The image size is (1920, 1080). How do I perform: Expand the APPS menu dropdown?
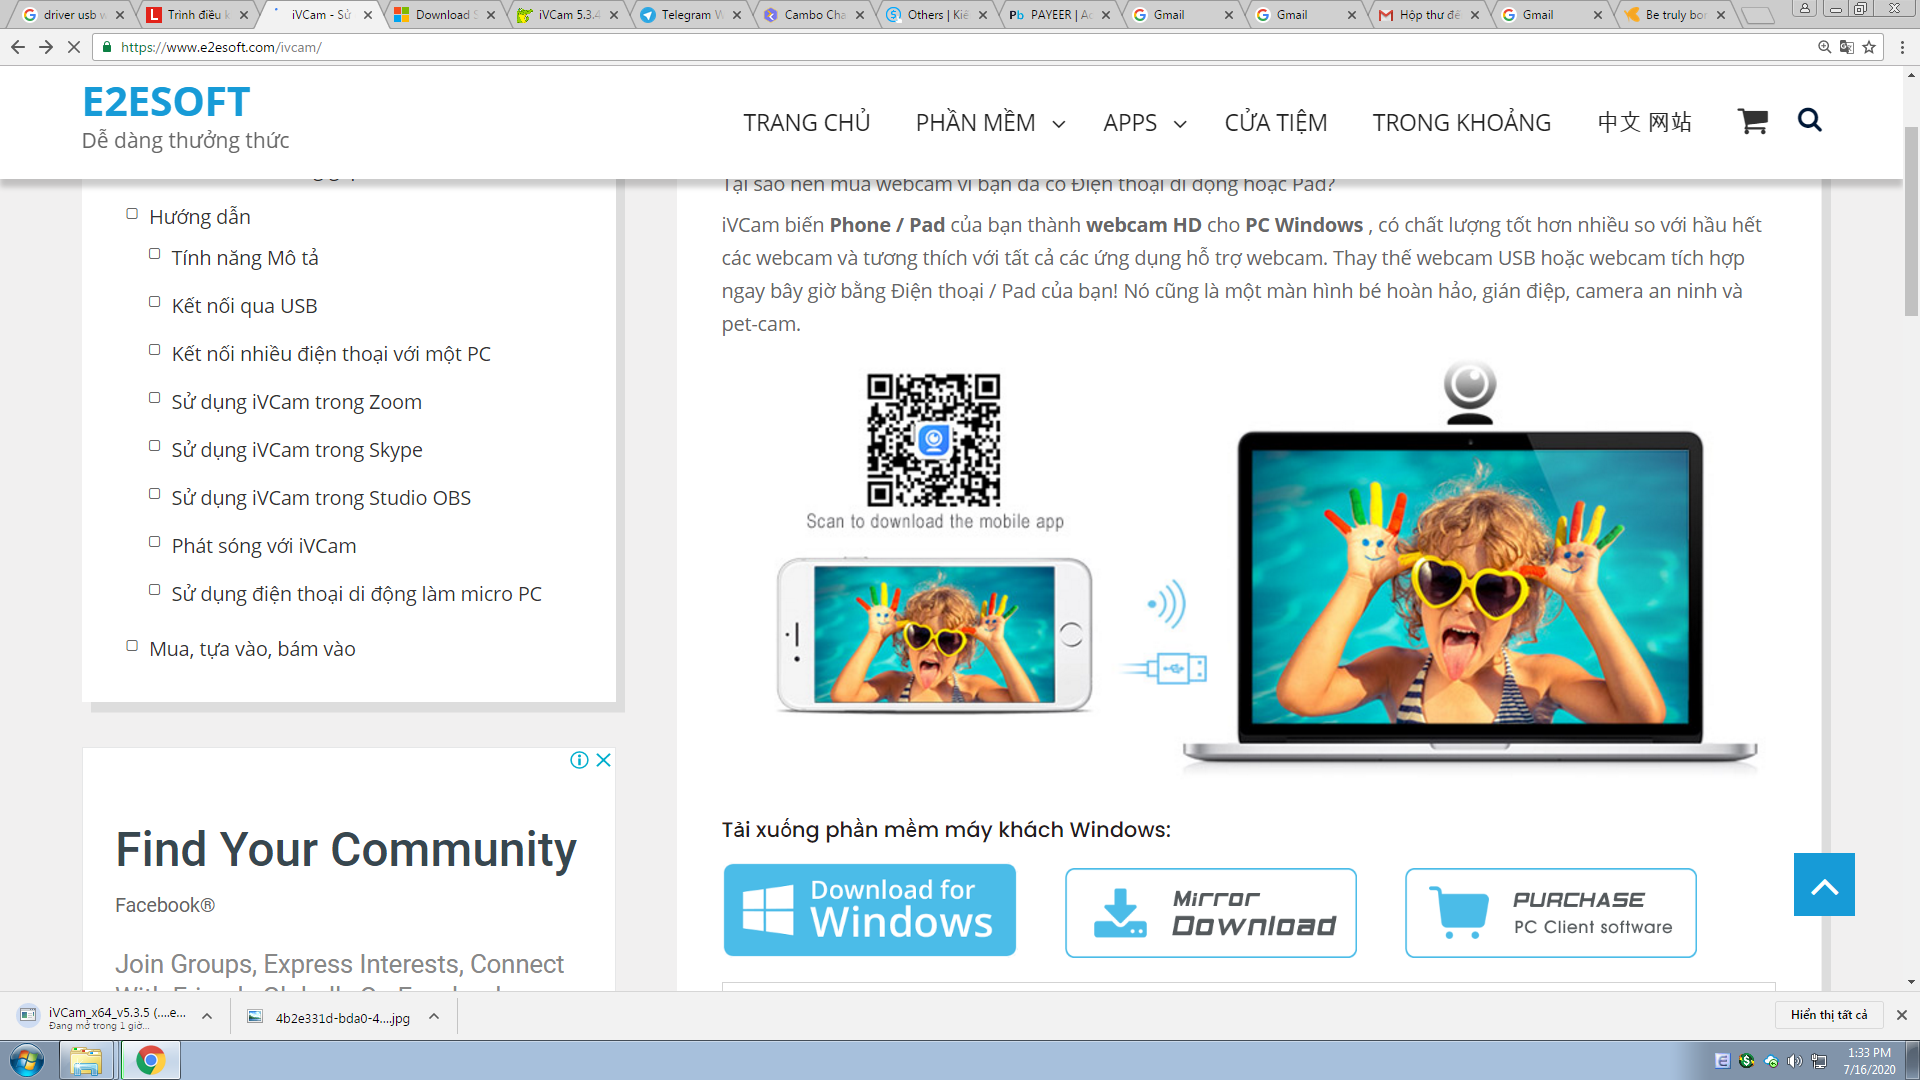click(1179, 124)
